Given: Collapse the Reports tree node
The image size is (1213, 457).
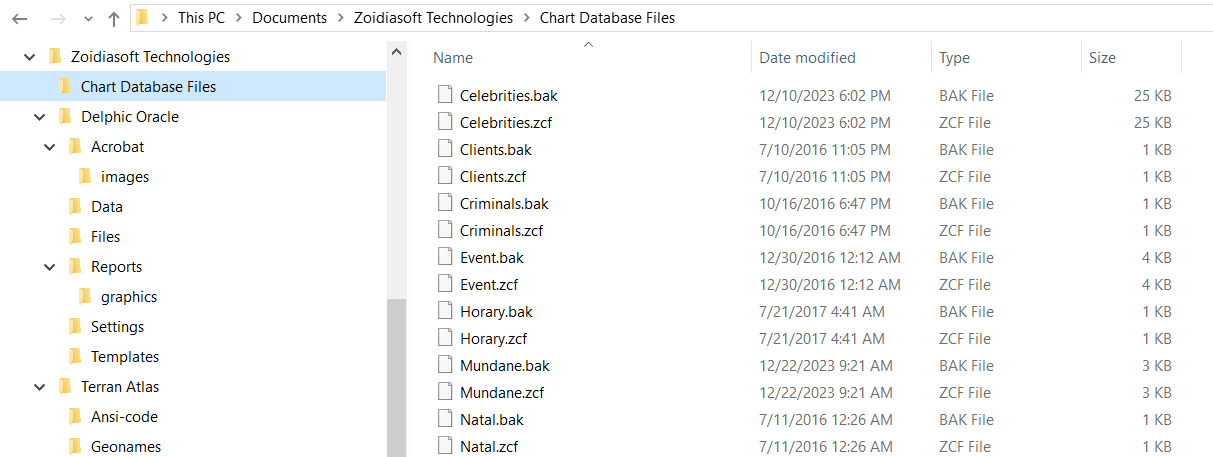Looking at the screenshot, I should point(49,267).
